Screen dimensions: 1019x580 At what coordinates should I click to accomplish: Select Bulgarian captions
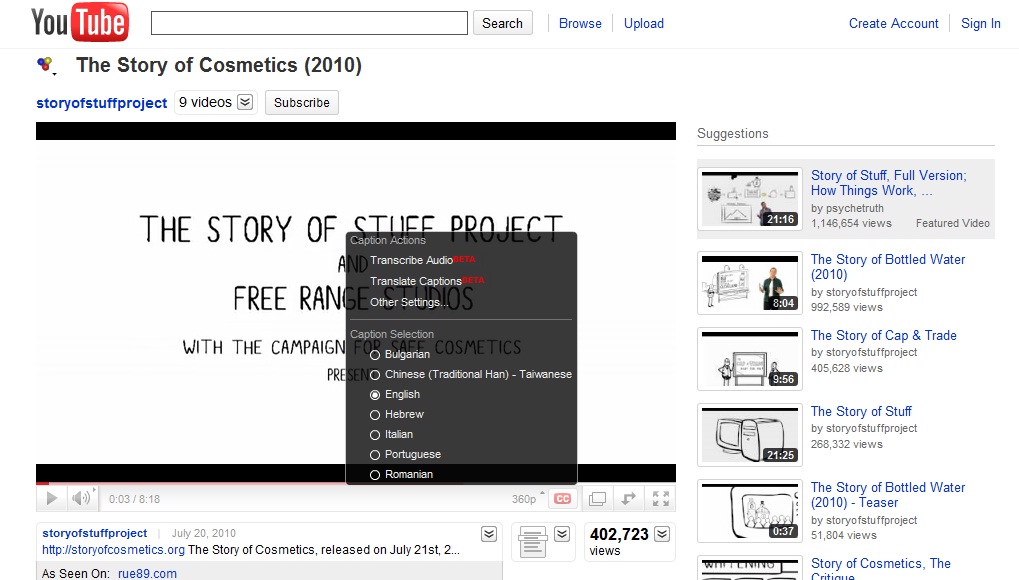[400, 354]
